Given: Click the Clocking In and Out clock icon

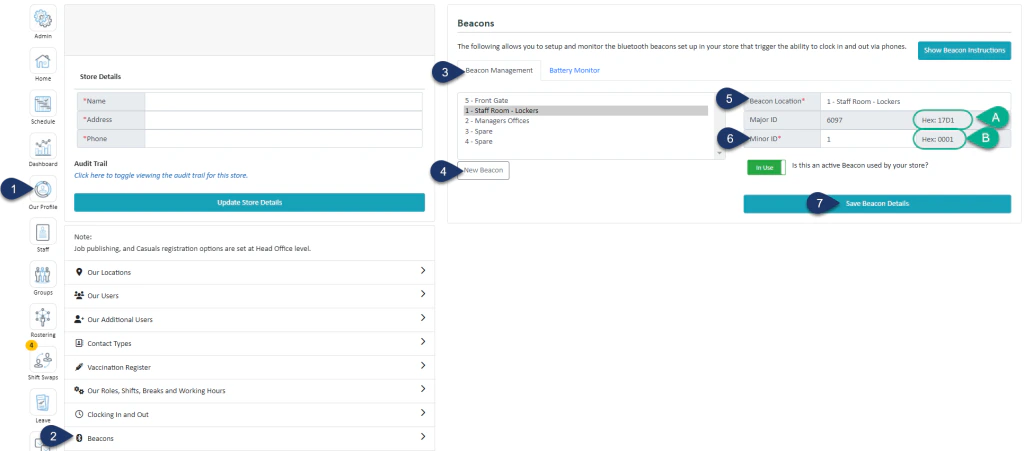Looking at the screenshot, I should (x=79, y=414).
